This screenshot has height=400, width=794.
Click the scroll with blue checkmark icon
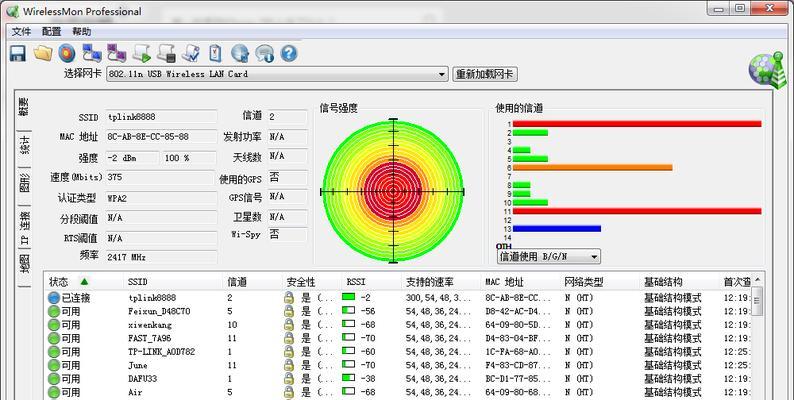[x=191, y=53]
